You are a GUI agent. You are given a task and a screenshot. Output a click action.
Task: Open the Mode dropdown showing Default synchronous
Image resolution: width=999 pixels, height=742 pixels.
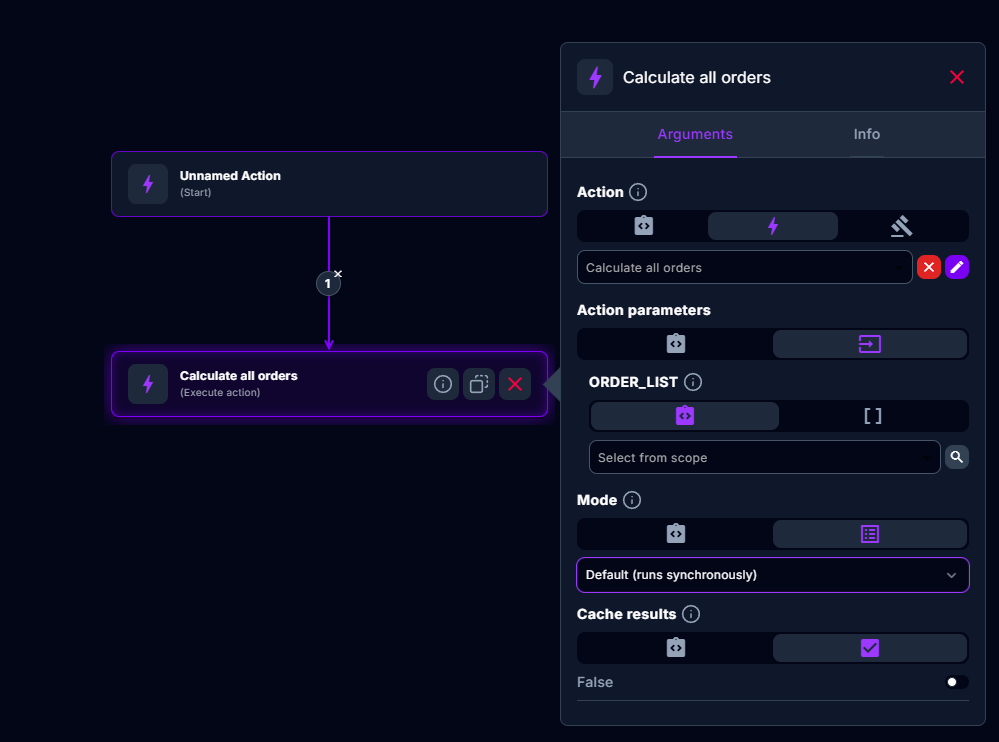(x=772, y=575)
